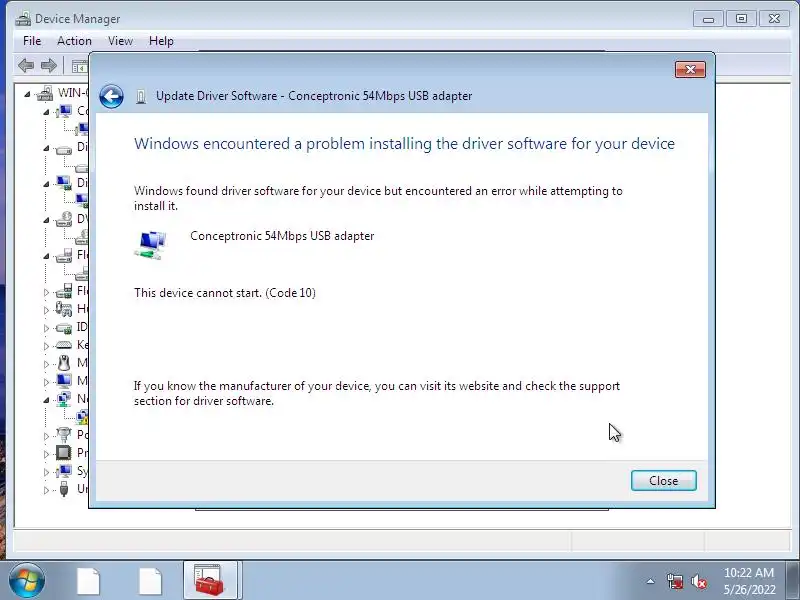Minimize the Device Manager window
800x600 pixels.
(708, 19)
